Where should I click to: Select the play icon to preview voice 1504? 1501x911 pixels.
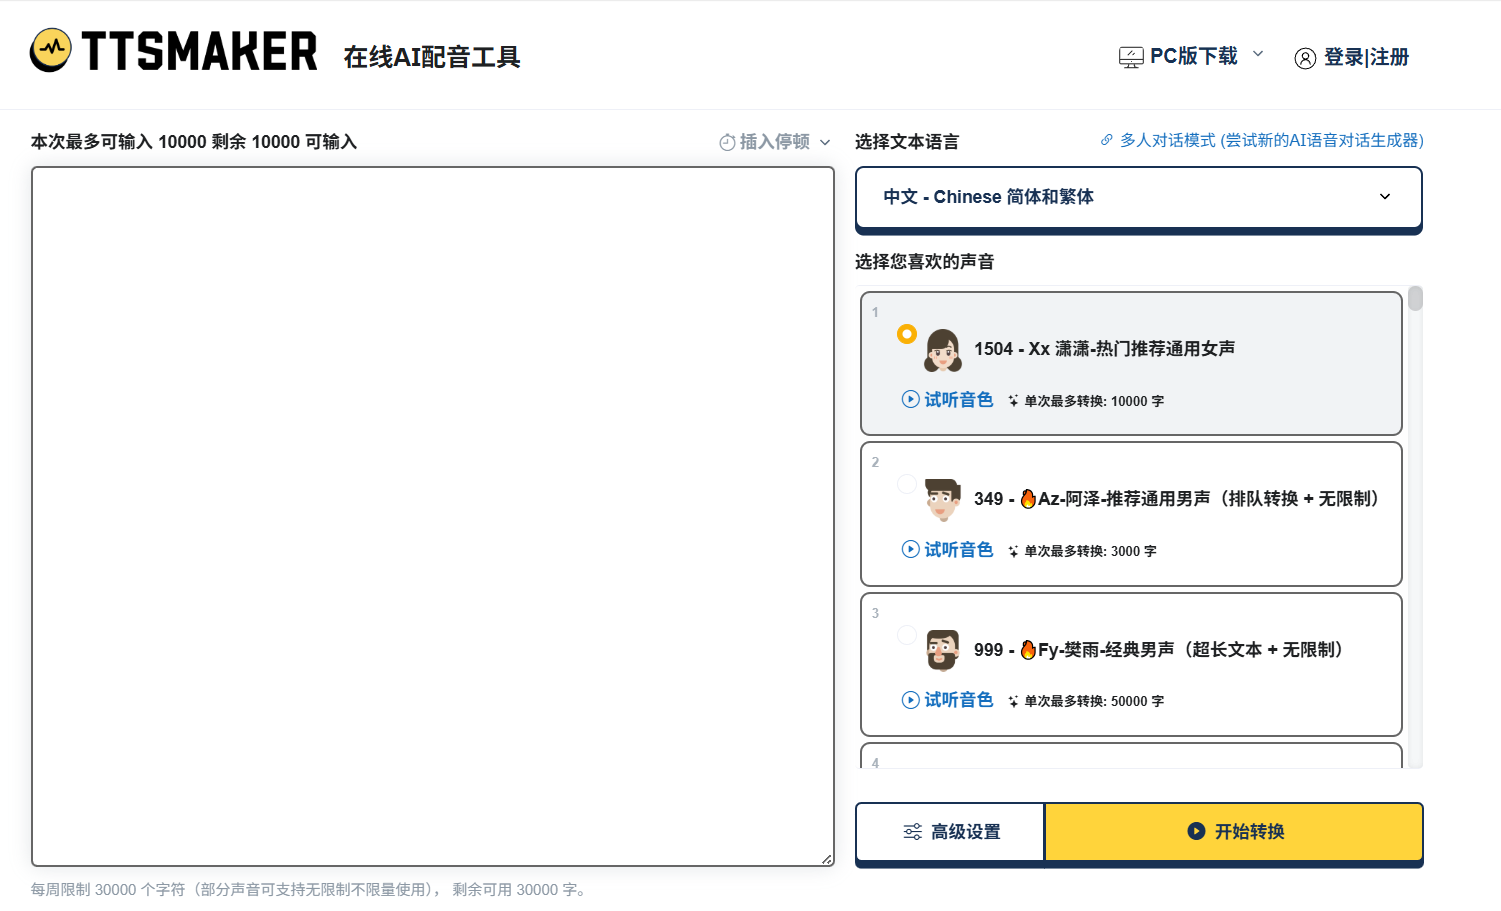click(910, 399)
